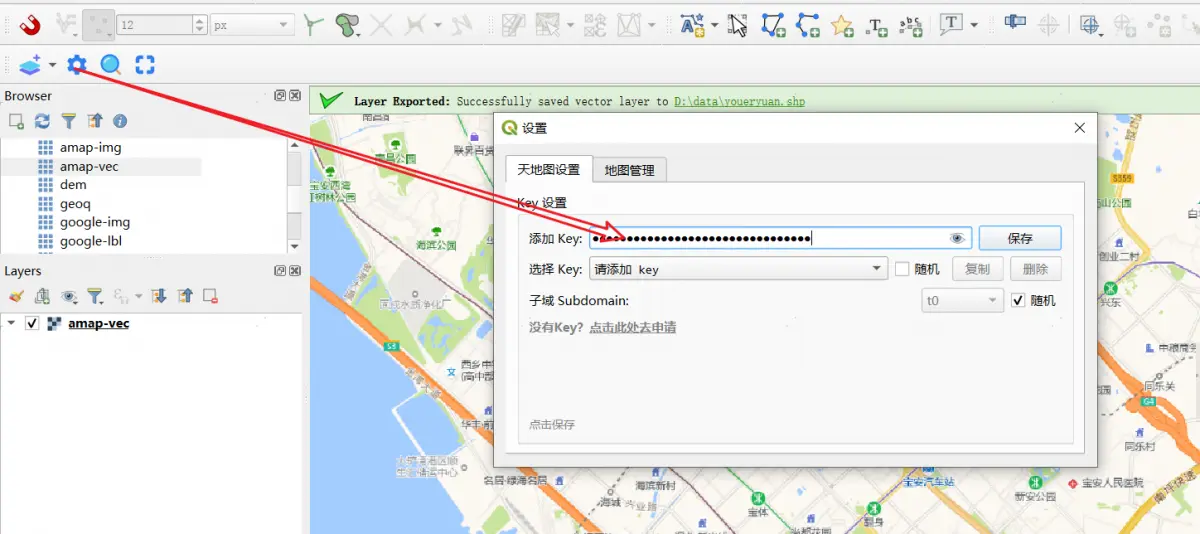
Task: Click the blue globe crosshair icon
Action: click(x=1091, y=24)
